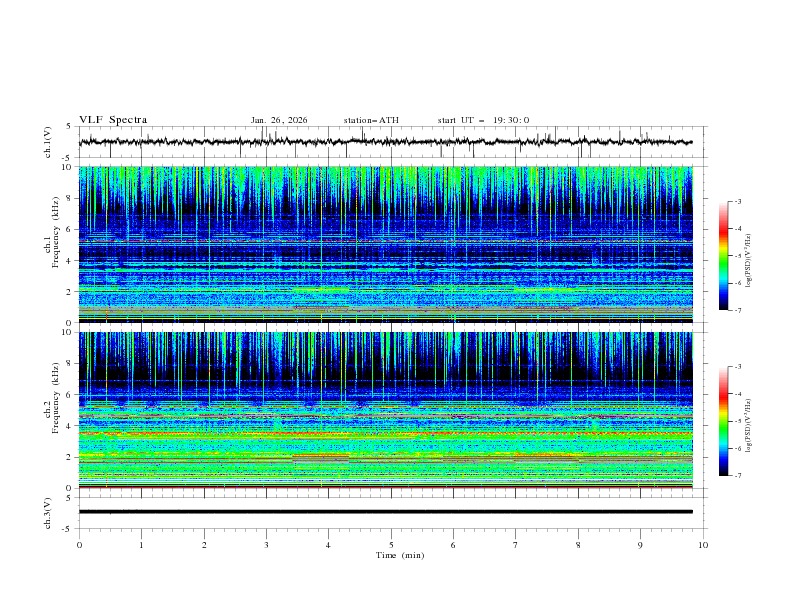Click the ch.1 voltage waveform trace
This screenshot has width=792, height=612.
pos(385,142)
